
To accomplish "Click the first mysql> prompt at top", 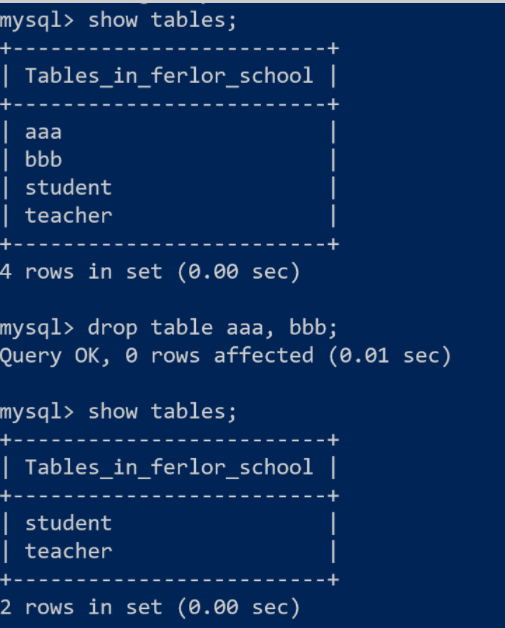I will 37,21.
